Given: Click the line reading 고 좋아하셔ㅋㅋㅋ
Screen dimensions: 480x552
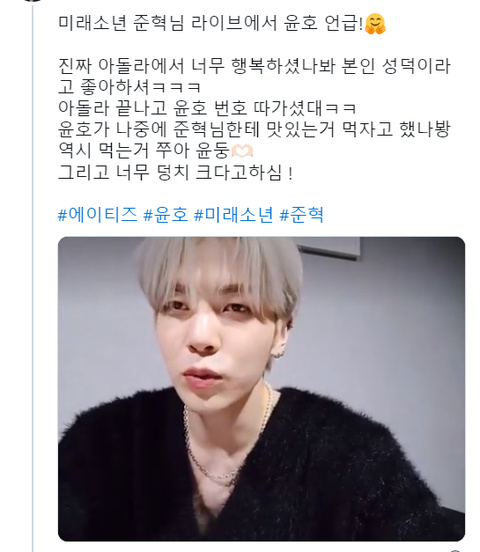Looking at the screenshot, I should tap(129, 87).
